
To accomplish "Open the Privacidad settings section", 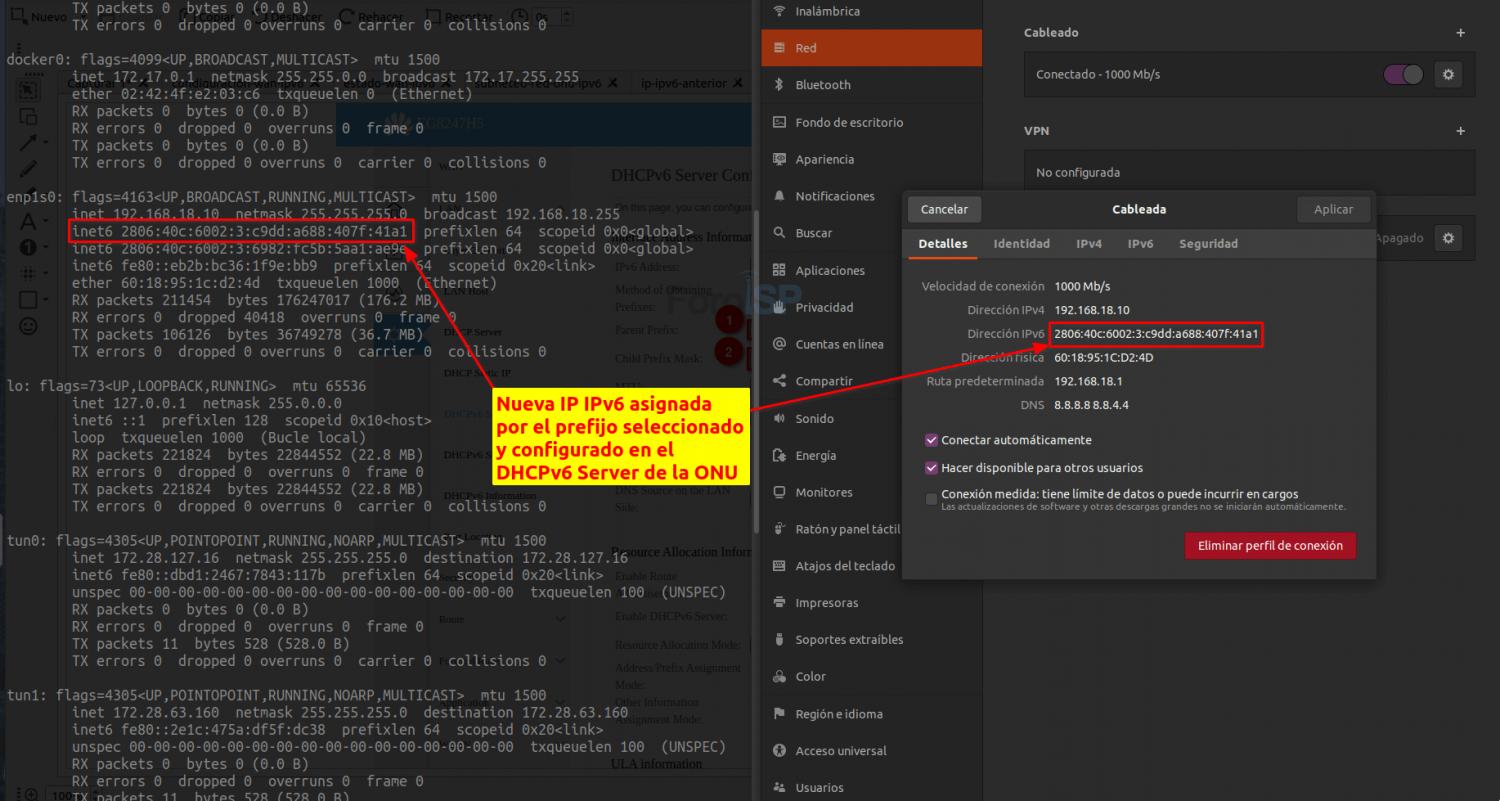I will tap(824, 307).
